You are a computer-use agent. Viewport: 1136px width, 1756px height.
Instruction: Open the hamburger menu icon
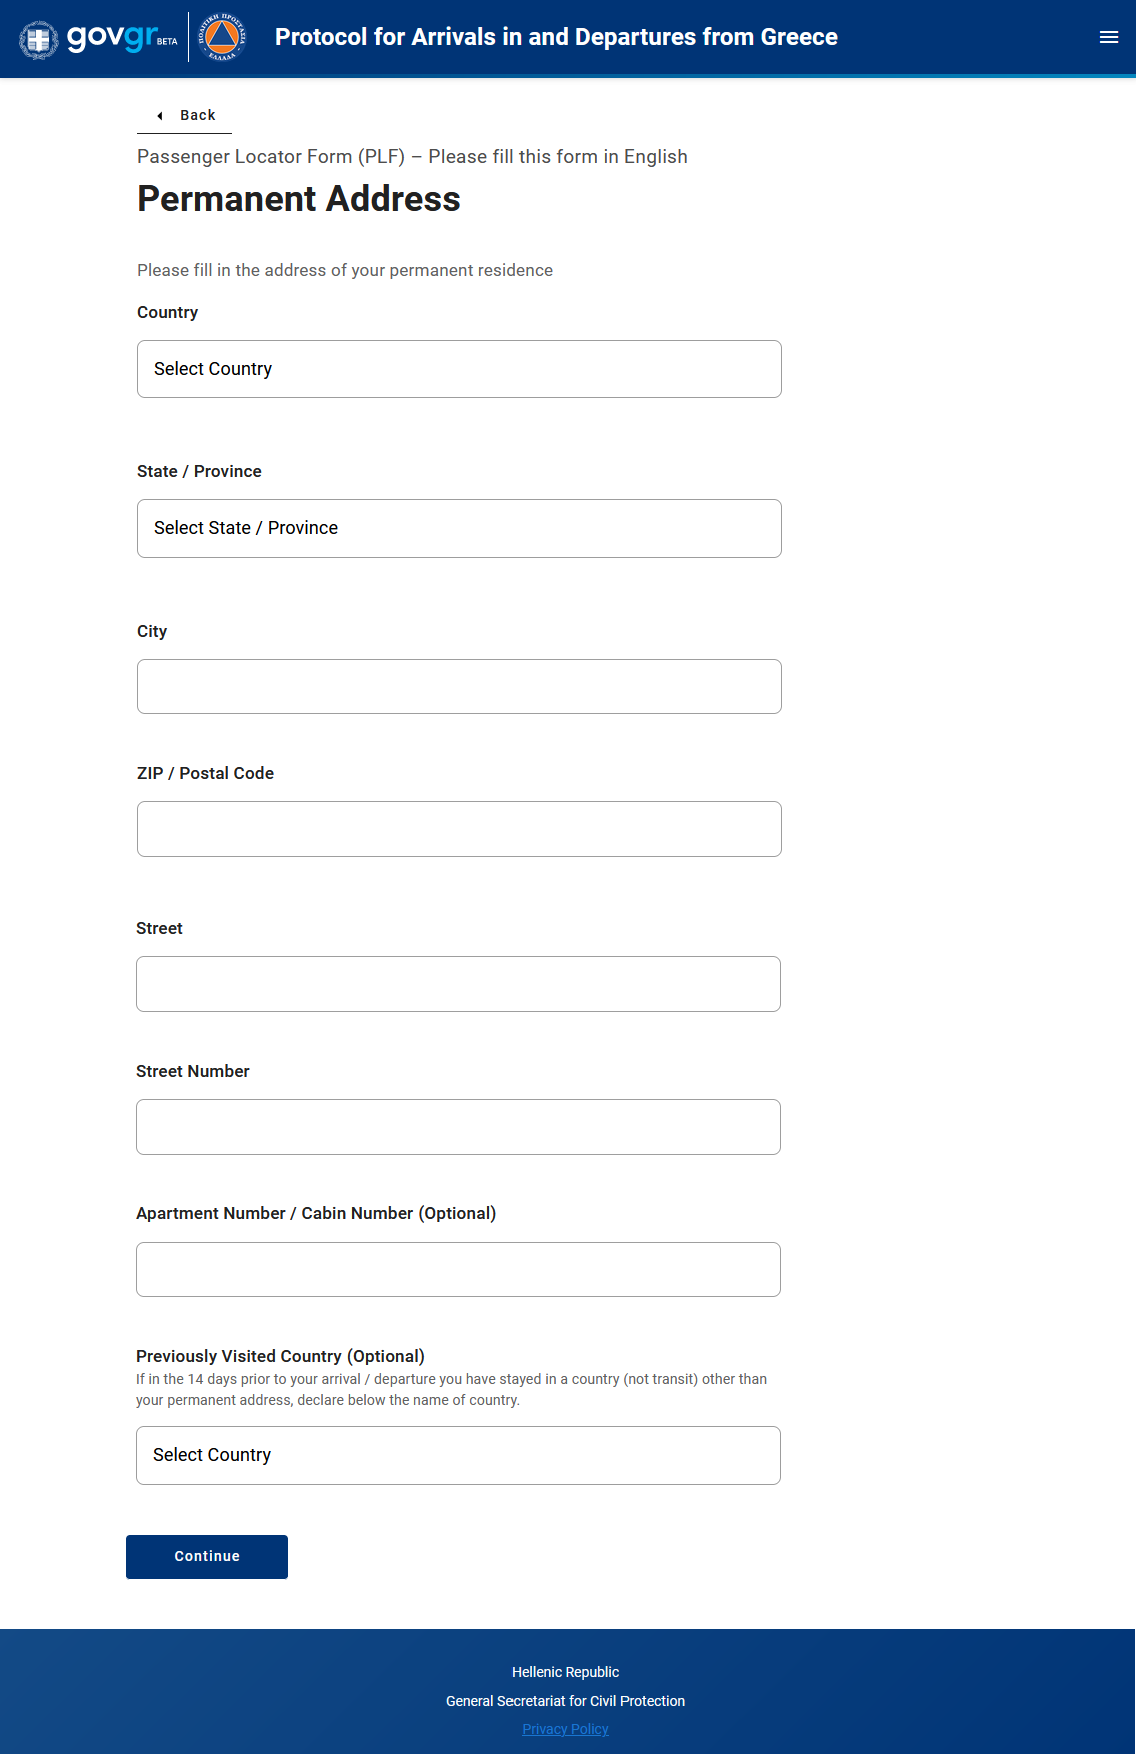coord(1108,37)
